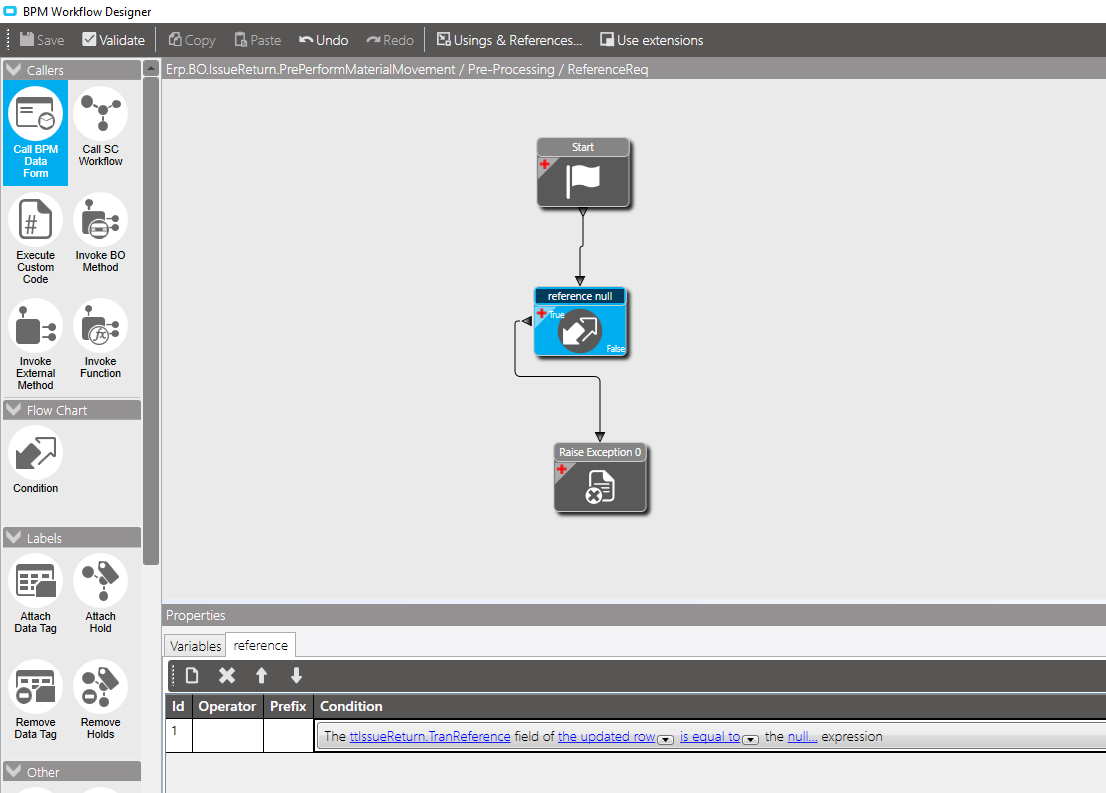Undo the last action
1106x793 pixels.
324,40
